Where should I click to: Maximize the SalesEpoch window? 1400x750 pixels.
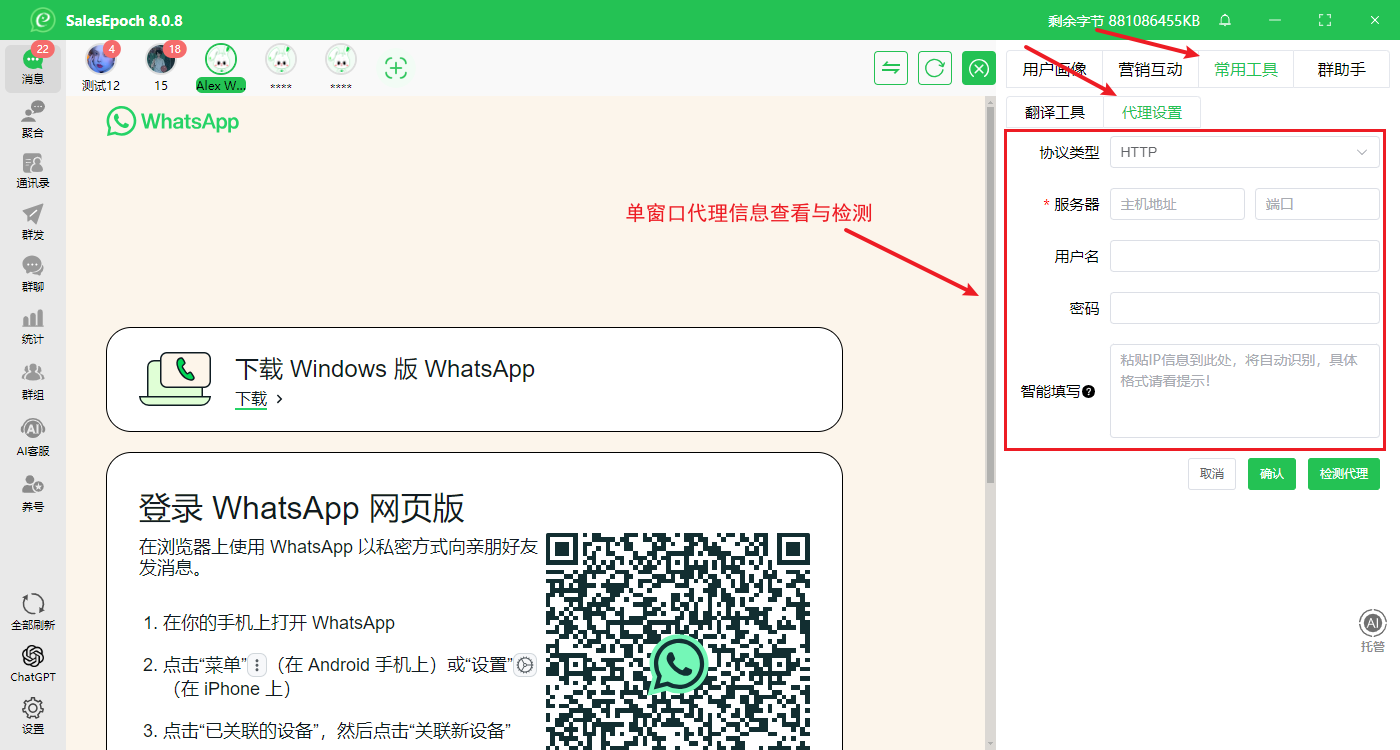click(x=1325, y=20)
